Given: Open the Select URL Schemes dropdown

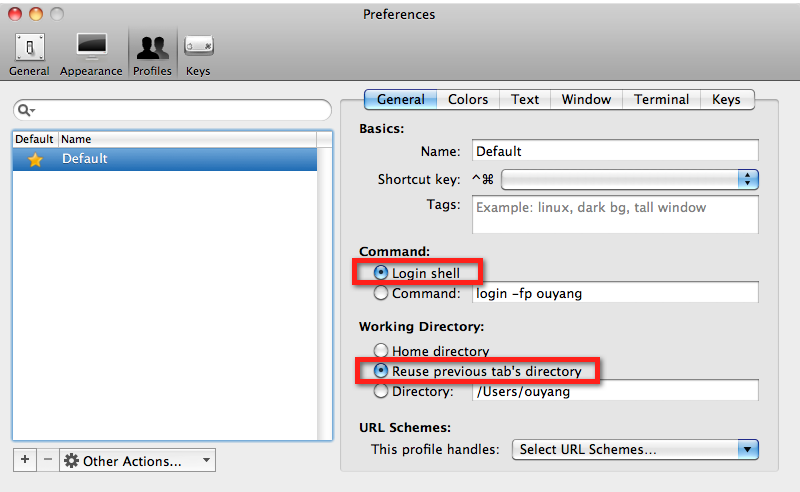Looking at the screenshot, I should [635, 449].
